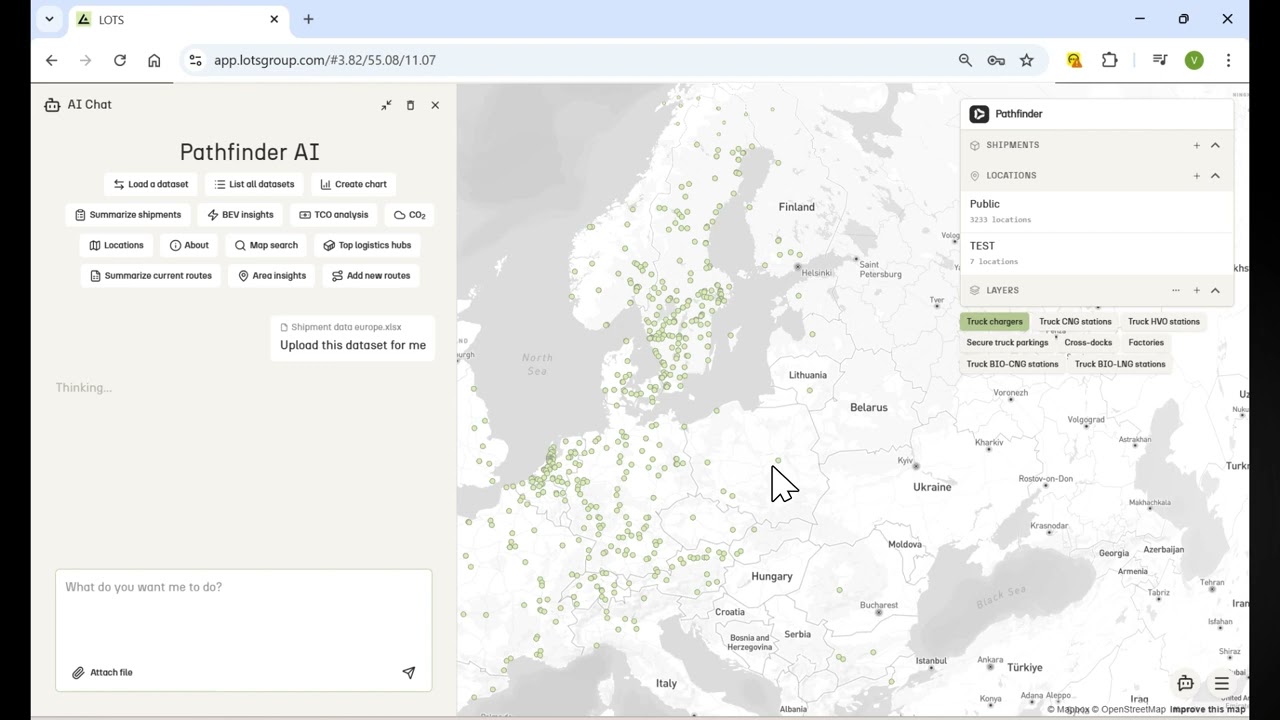This screenshot has width=1280, height=720.
Task: Open the yellow extension icon
Action: pyautogui.click(x=1074, y=60)
